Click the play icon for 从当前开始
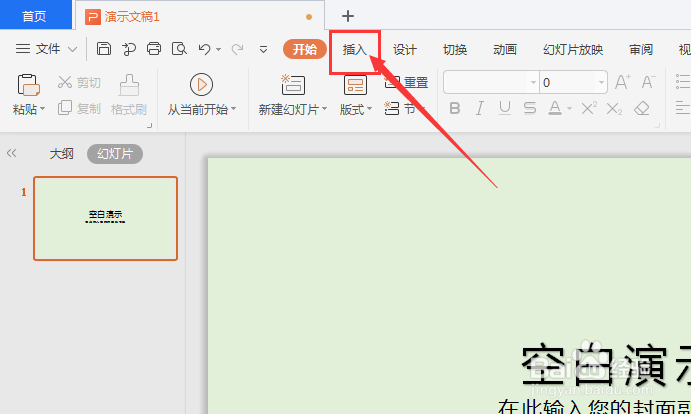691x414 pixels. (201, 84)
